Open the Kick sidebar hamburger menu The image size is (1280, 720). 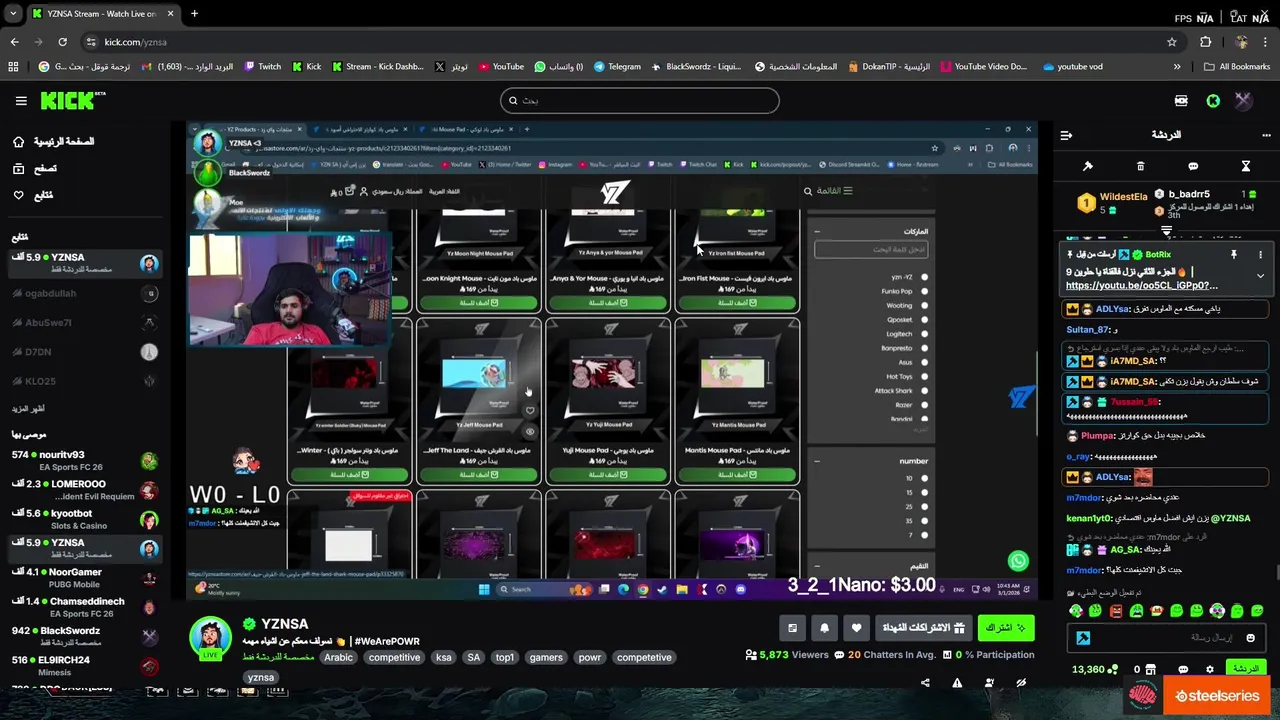tap(21, 101)
